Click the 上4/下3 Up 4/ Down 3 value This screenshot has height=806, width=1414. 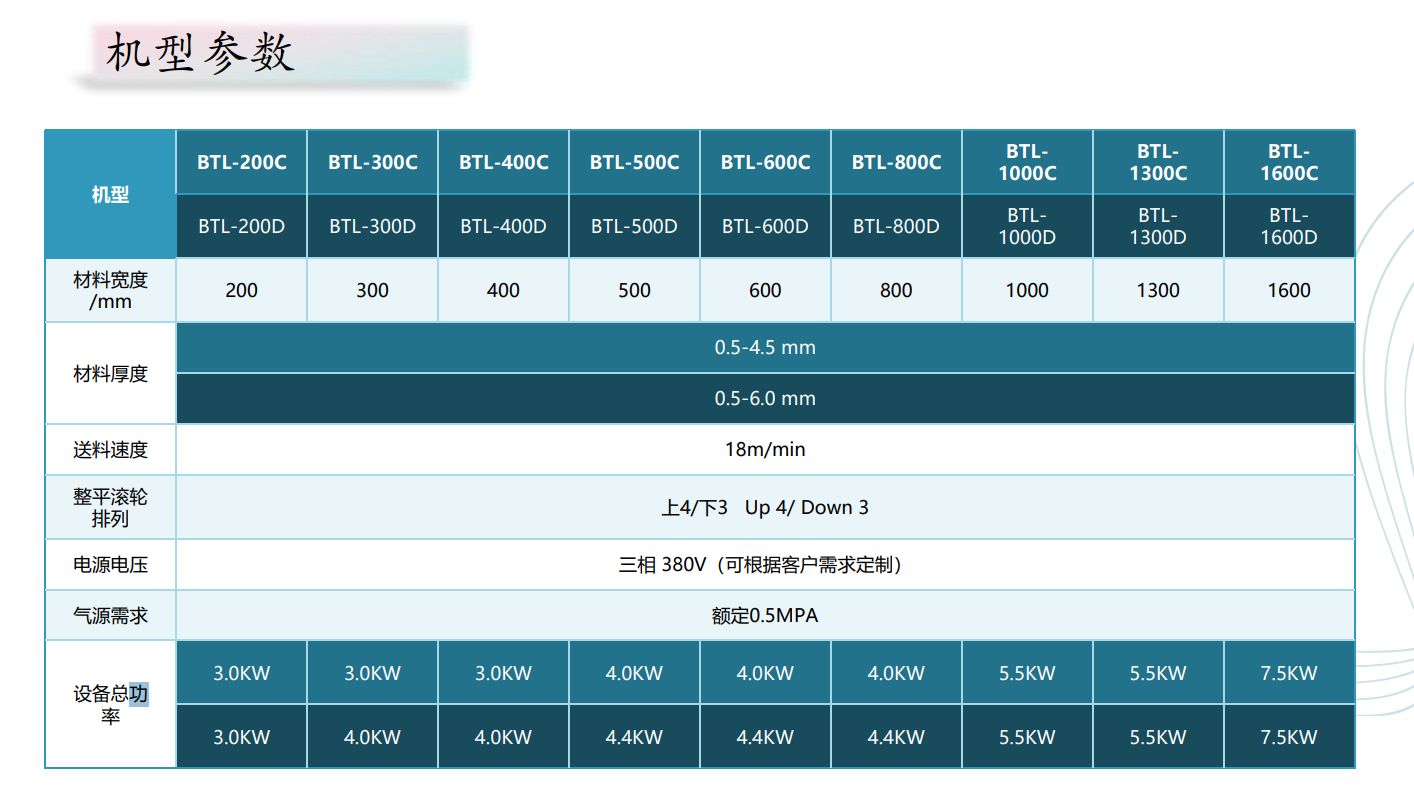765,507
